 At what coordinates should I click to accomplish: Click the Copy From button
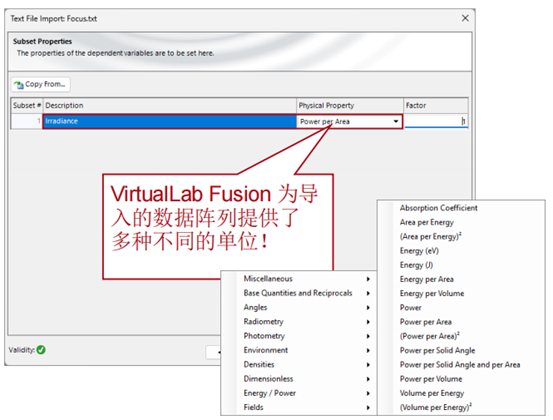pos(41,84)
